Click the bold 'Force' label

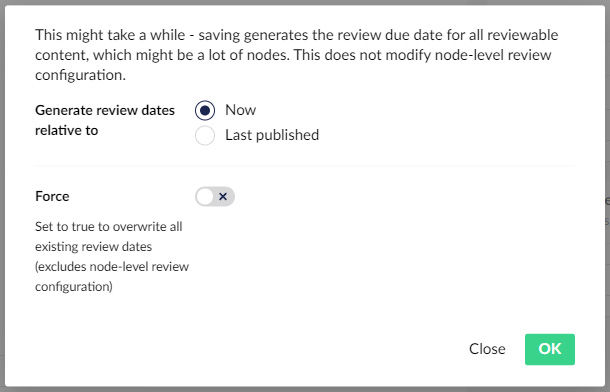click(x=52, y=196)
